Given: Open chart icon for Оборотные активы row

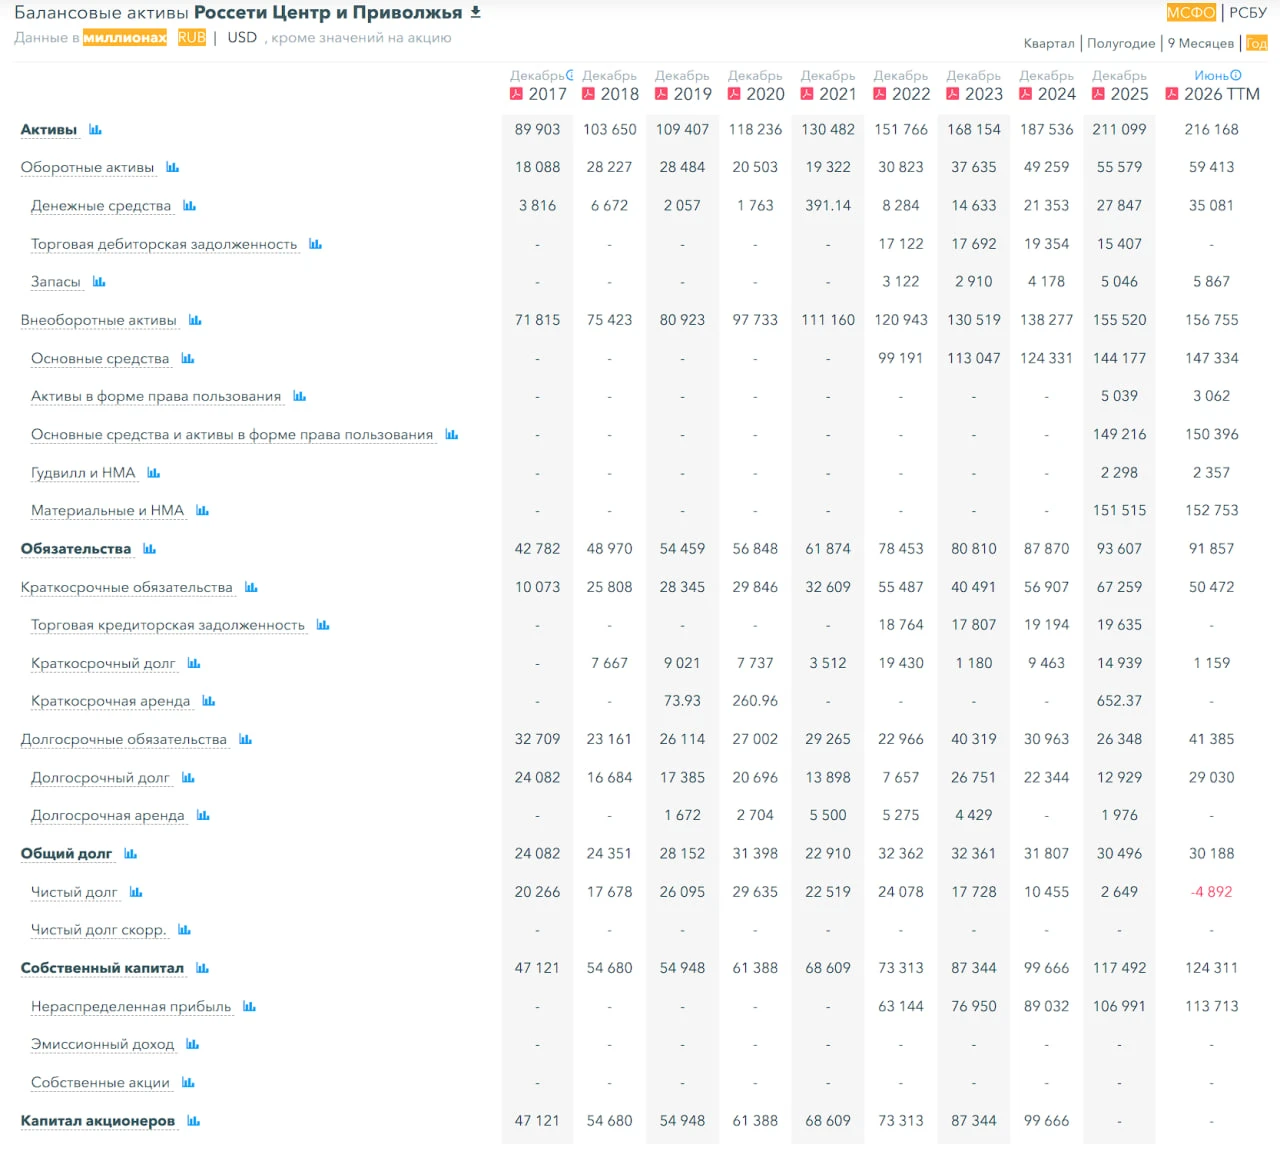Looking at the screenshot, I should click(x=173, y=168).
